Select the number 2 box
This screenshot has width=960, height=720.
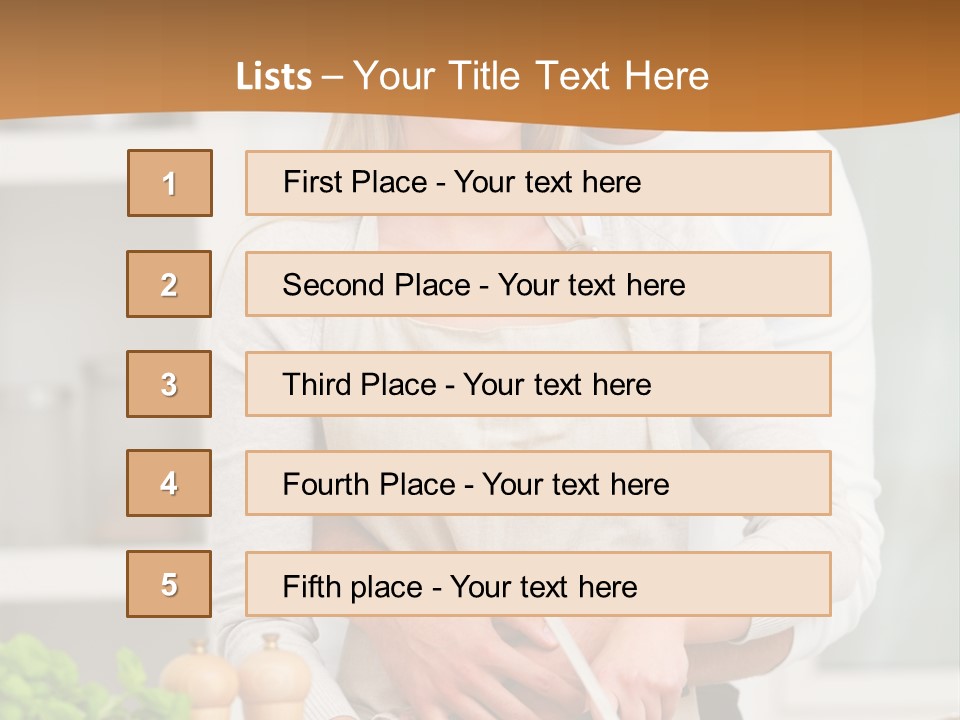169,284
